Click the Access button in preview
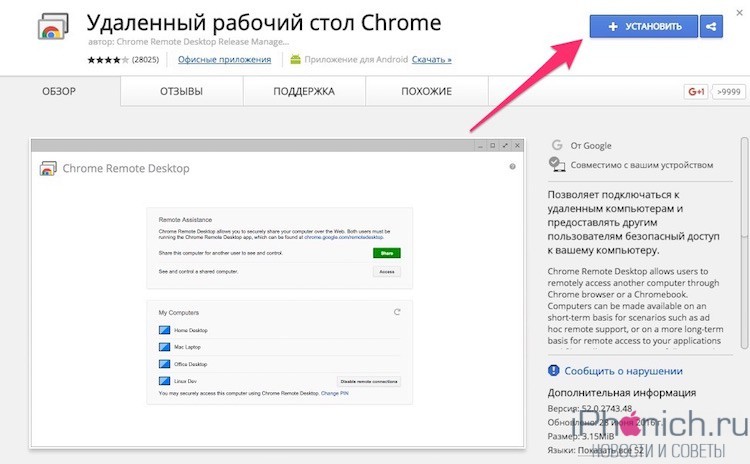750x464 pixels. click(386, 272)
